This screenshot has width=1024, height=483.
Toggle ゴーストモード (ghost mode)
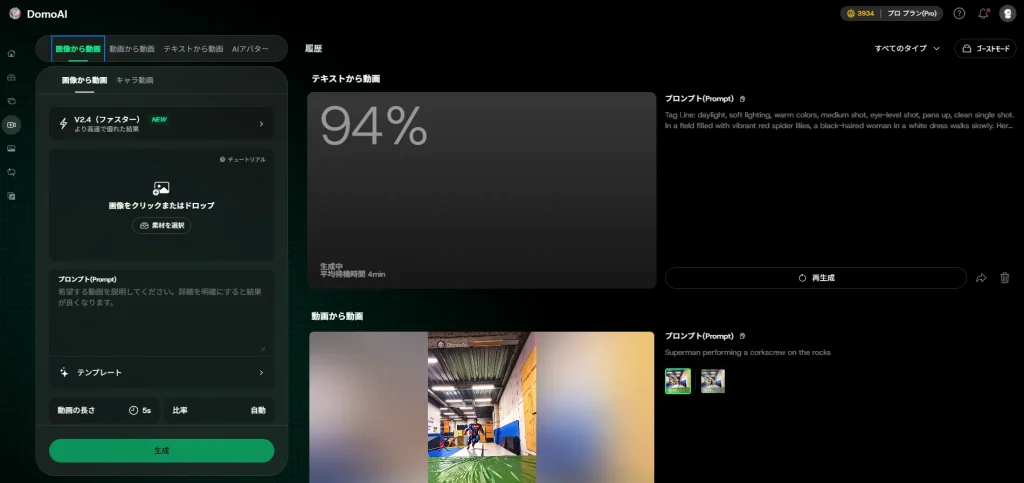tap(985, 48)
